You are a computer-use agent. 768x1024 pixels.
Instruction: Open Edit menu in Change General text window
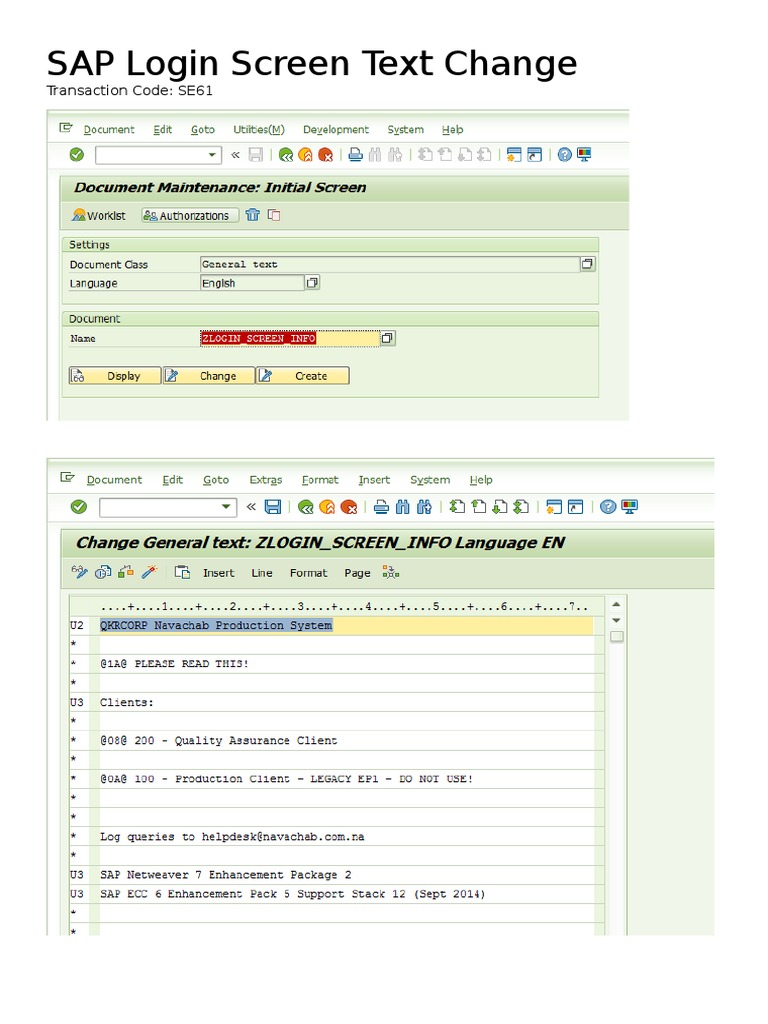172,480
